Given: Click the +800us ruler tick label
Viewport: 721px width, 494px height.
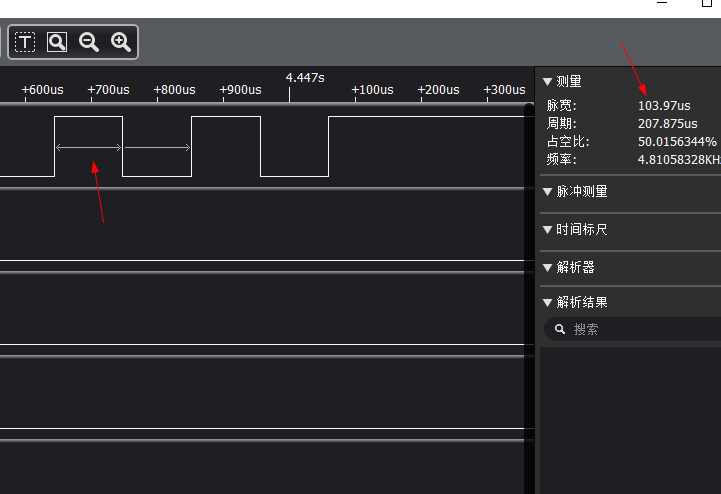Looking at the screenshot, I should (x=174, y=90).
